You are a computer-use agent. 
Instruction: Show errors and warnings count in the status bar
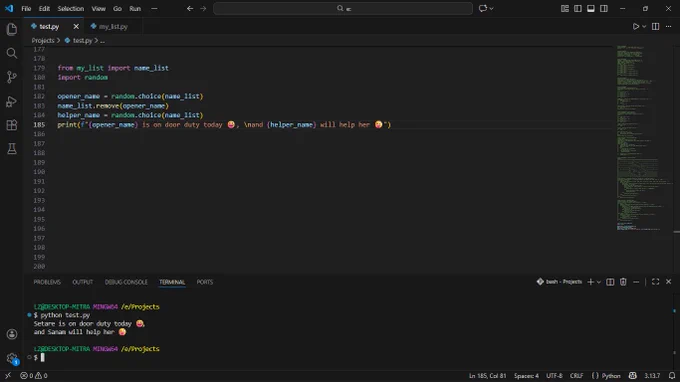pos(33,376)
